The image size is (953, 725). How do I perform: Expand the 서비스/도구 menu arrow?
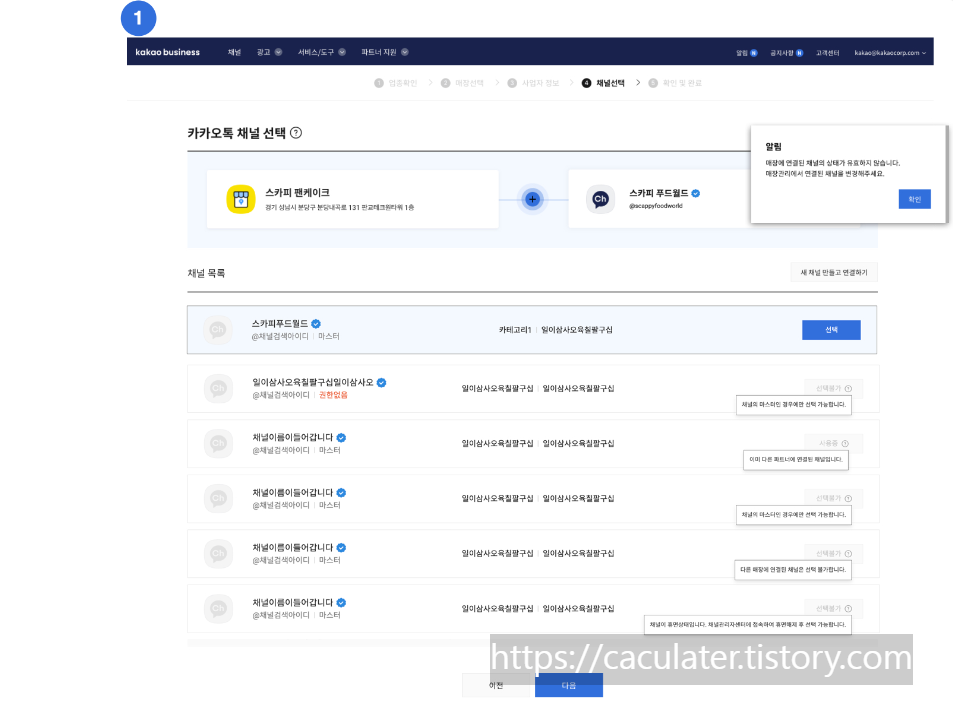(x=342, y=52)
